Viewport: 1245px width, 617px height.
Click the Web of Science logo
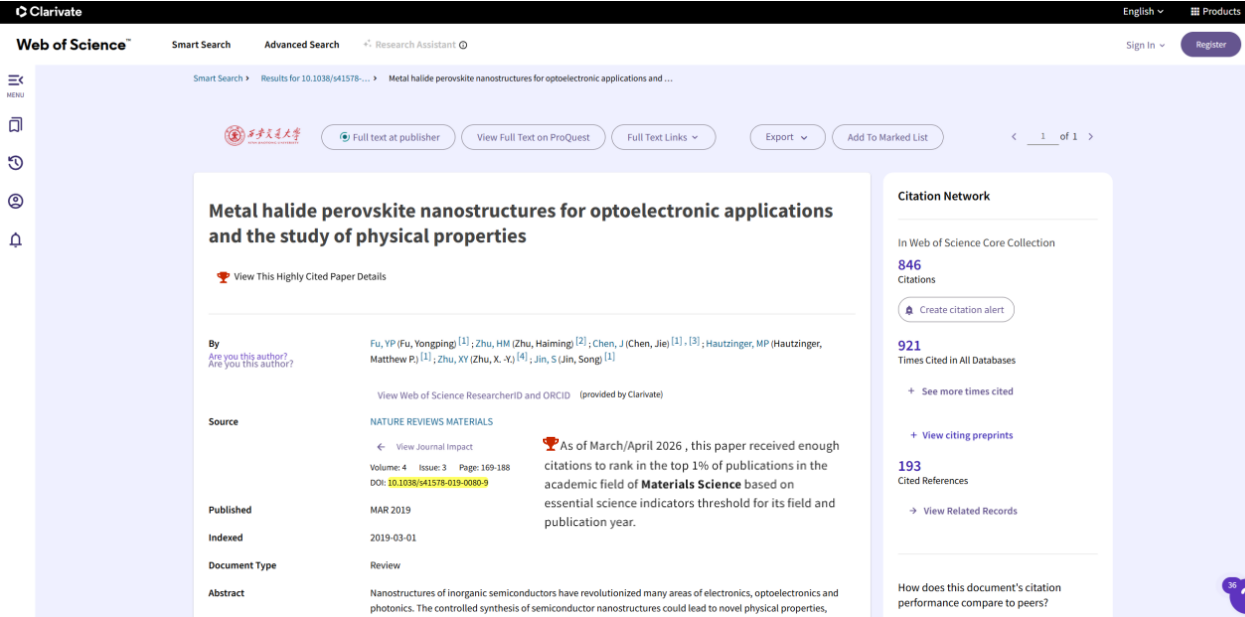73,45
